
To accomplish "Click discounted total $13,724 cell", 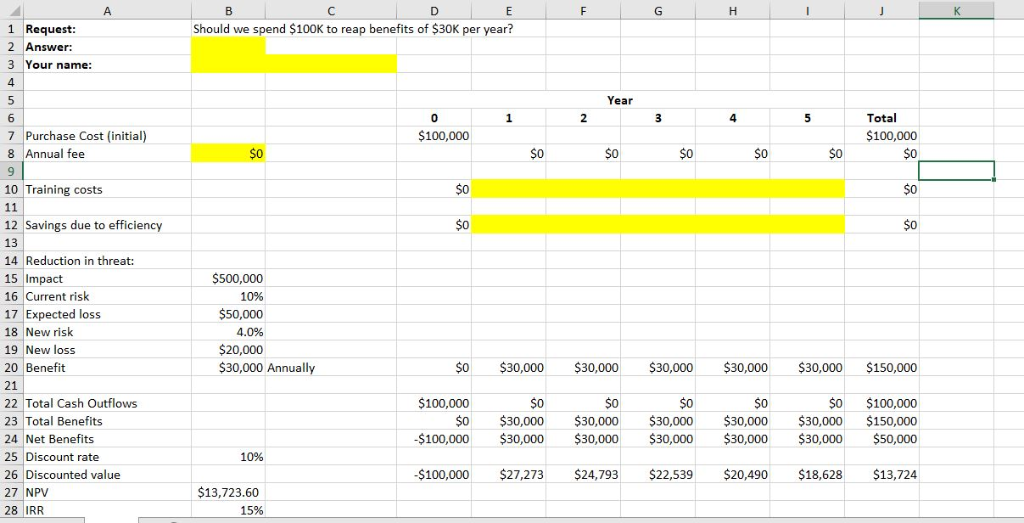I will click(882, 475).
